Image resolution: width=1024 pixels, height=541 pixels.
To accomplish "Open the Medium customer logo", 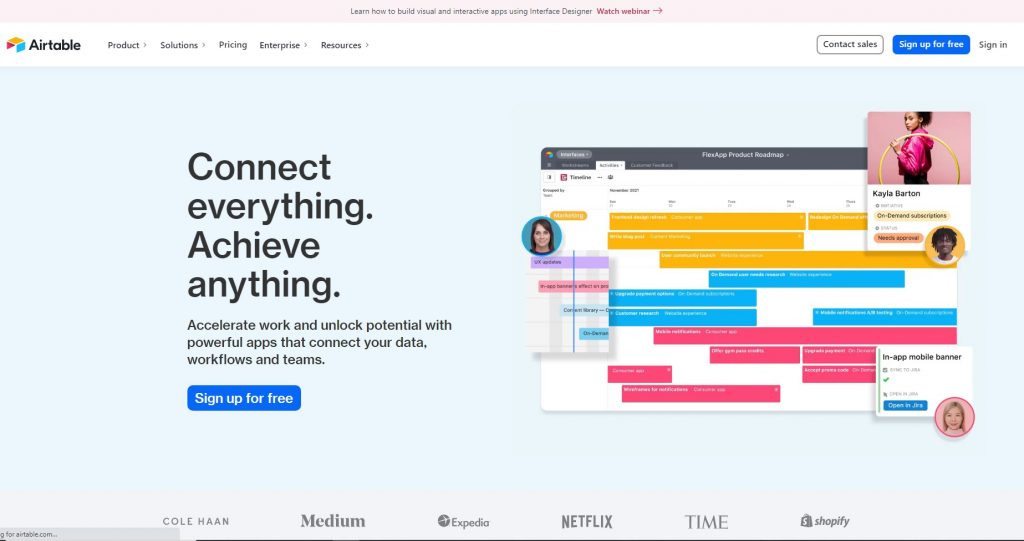I will [x=333, y=521].
